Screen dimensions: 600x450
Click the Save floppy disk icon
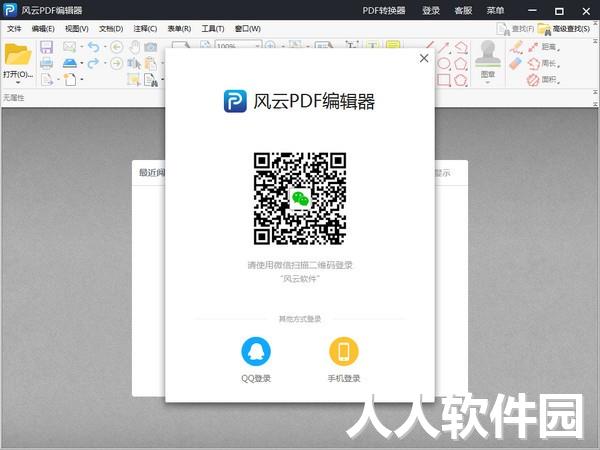46,47
